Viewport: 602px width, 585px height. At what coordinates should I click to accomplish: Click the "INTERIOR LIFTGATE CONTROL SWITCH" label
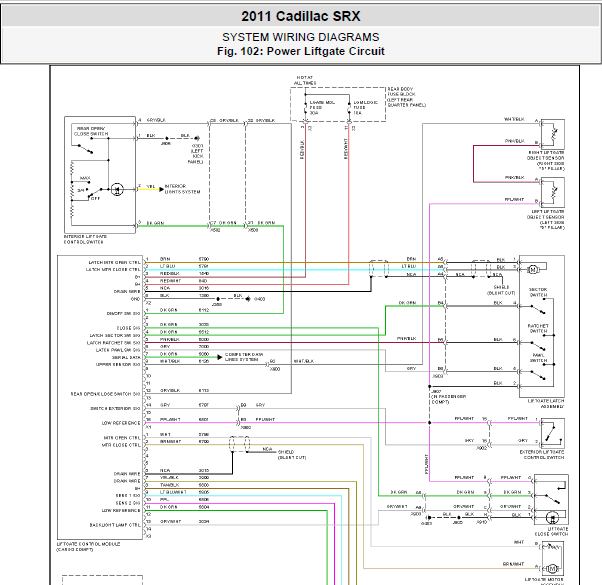85,240
